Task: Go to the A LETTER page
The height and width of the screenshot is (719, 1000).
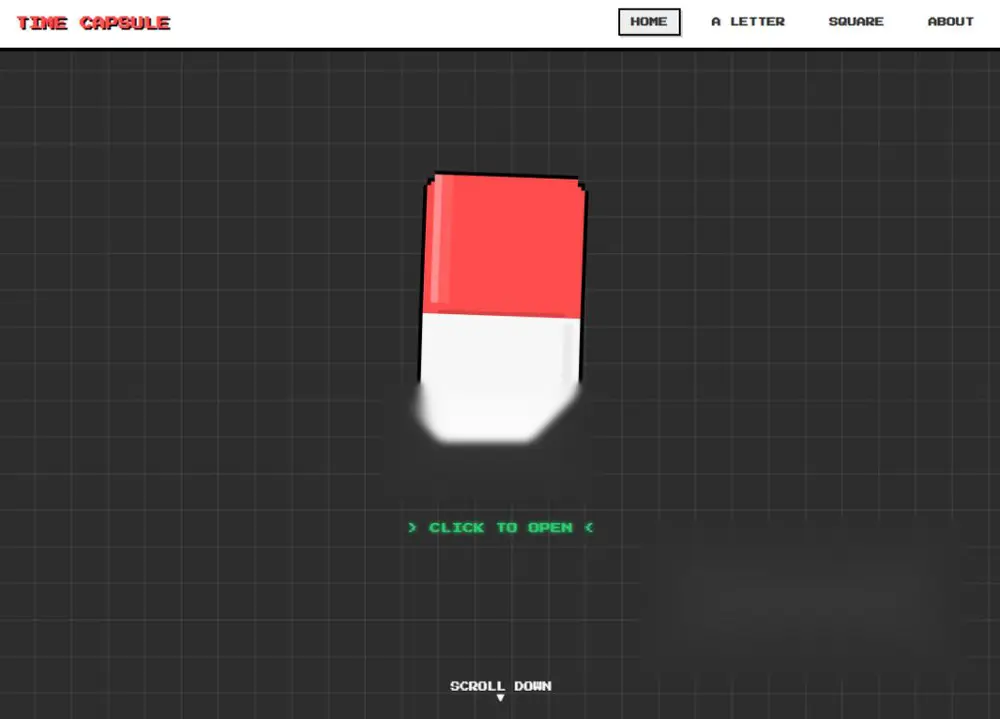Action: pyautogui.click(x=748, y=22)
